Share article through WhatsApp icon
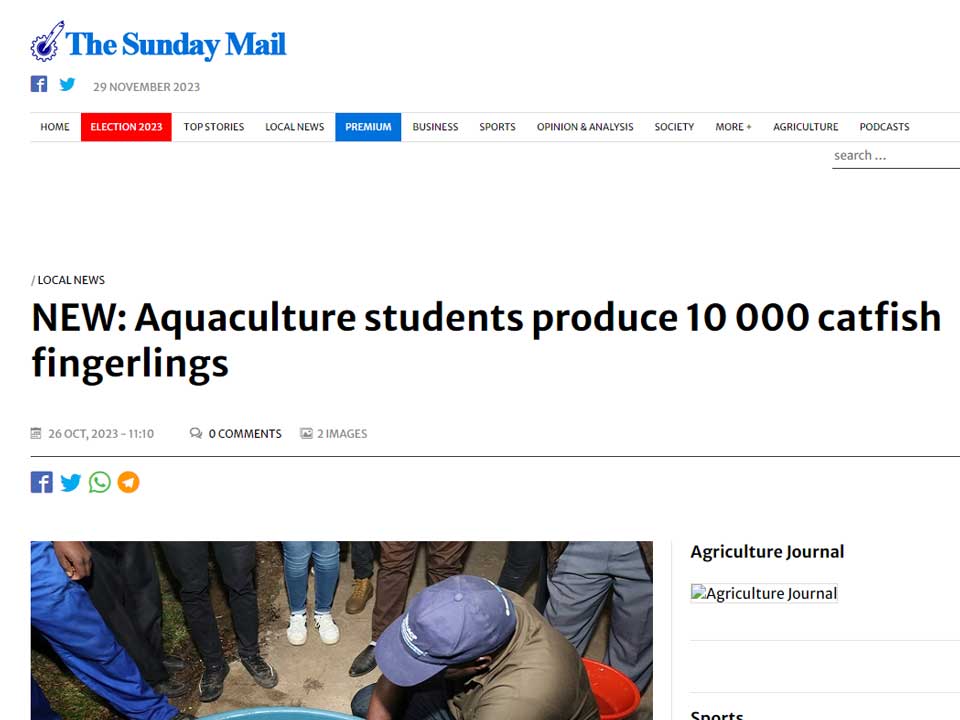 pos(100,483)
